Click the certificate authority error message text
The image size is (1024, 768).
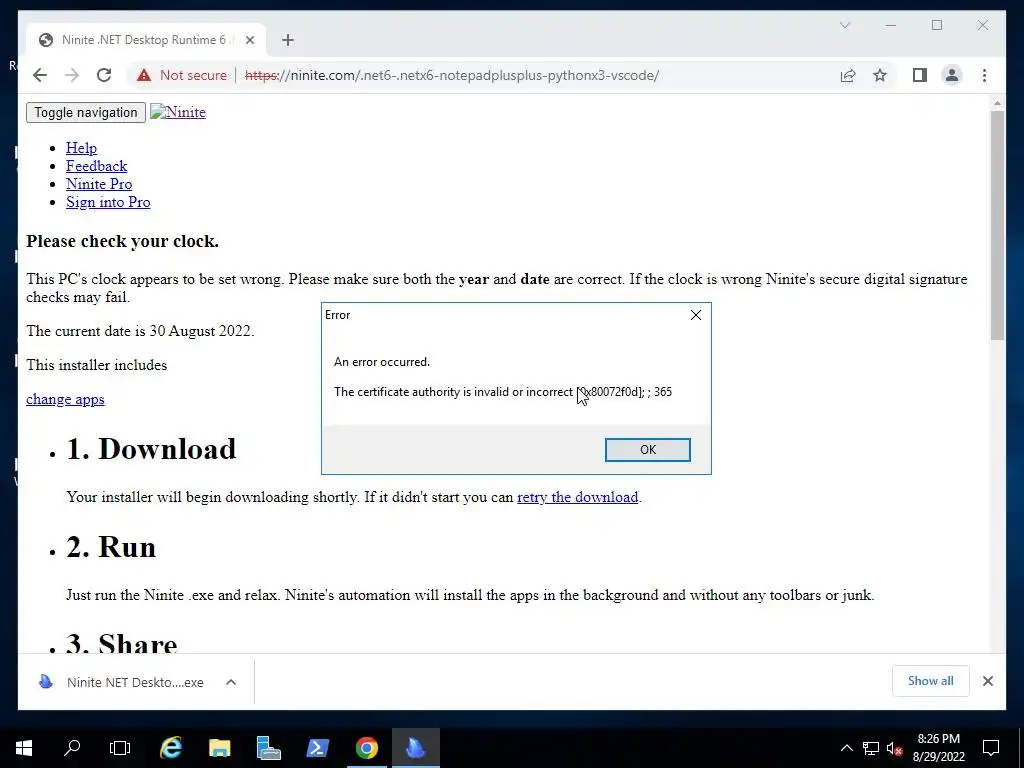coord(503,392)
